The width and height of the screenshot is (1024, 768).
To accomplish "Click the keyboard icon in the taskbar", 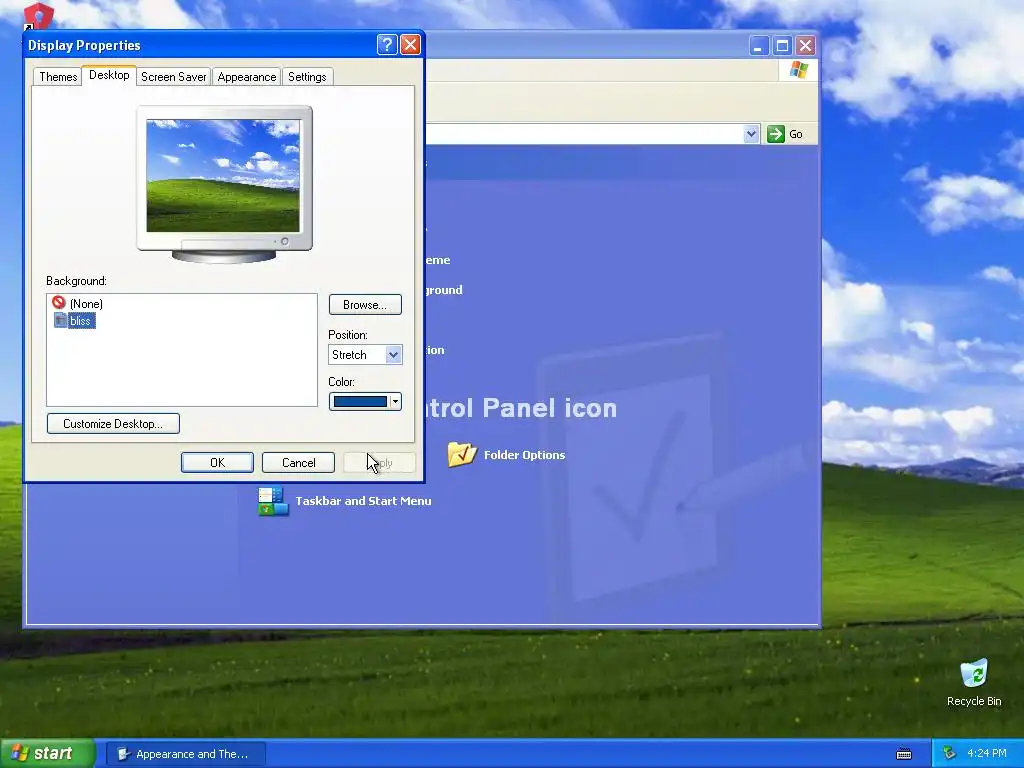I will 904,754.
